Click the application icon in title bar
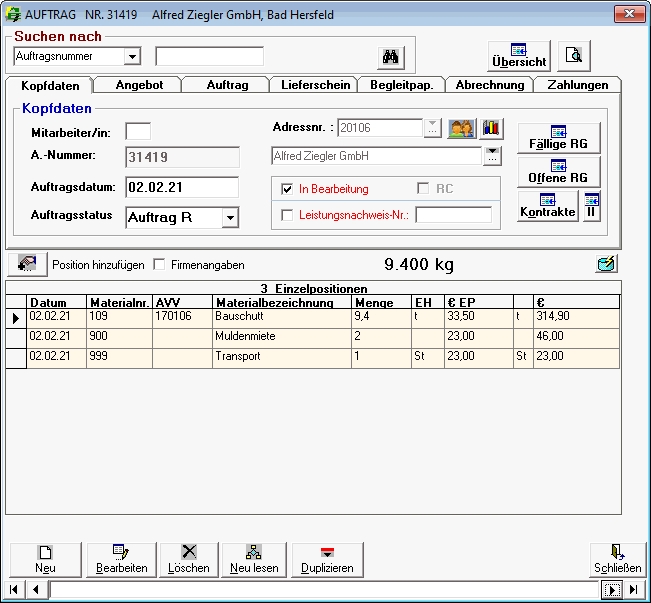The width and height of the screenshot is (651, 603). click(13, 15)
